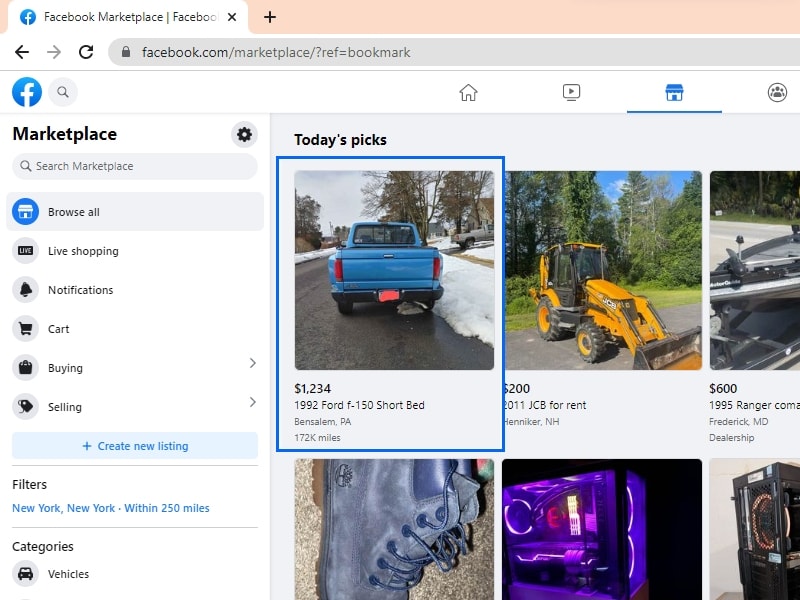Click the padlock site info icon
800x600 pixels.
click(x=126, y=52)
